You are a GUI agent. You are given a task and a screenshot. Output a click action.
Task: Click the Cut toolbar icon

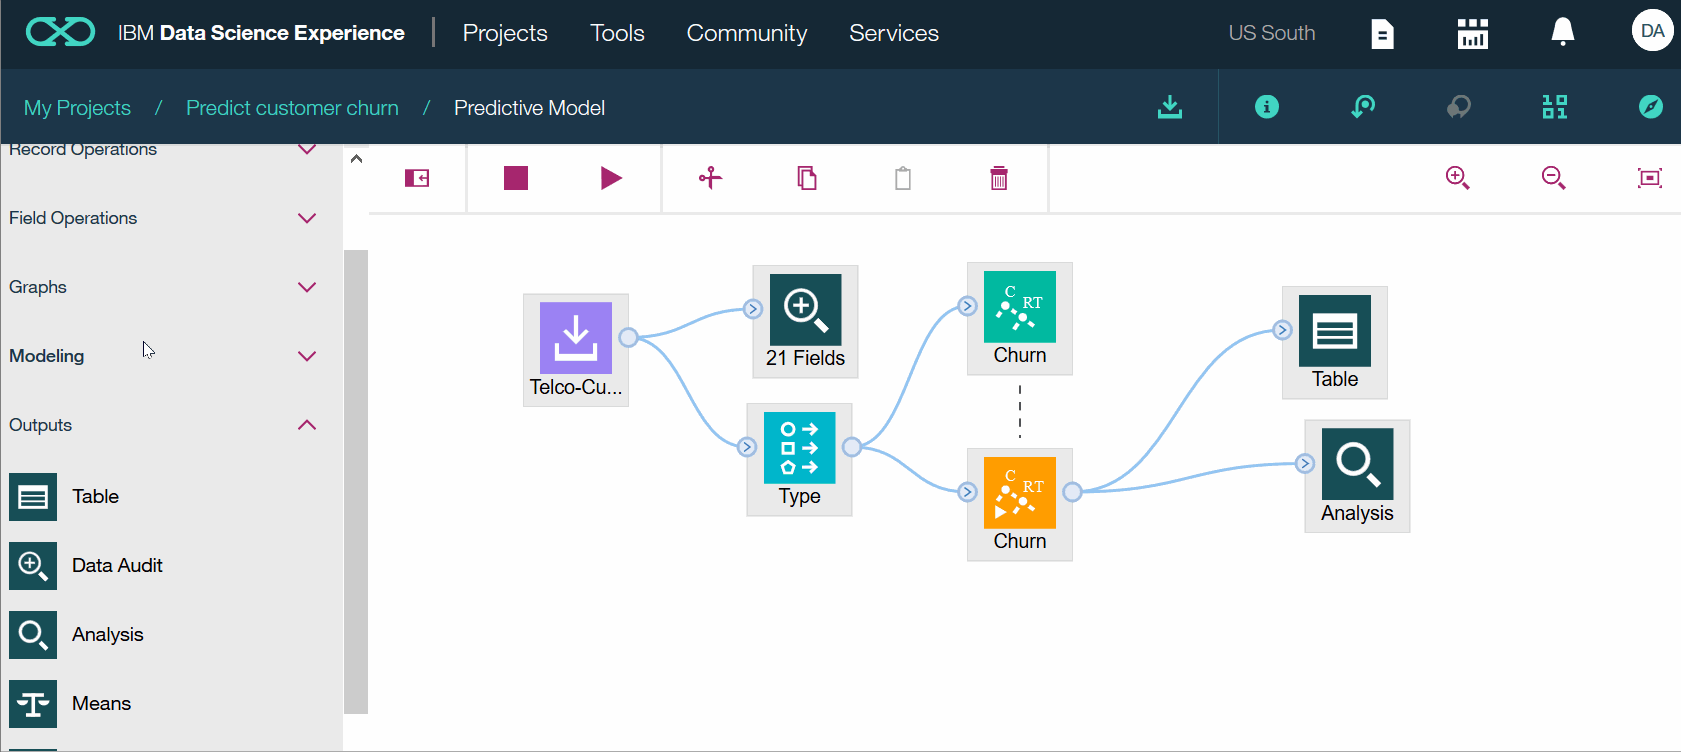coord(710,178)
